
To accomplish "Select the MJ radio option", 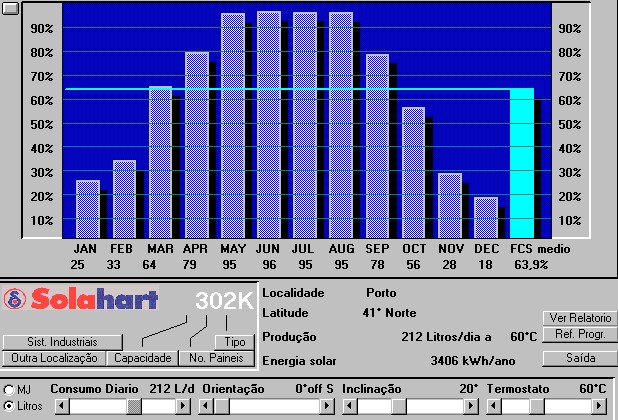I will tap(9, 390).
